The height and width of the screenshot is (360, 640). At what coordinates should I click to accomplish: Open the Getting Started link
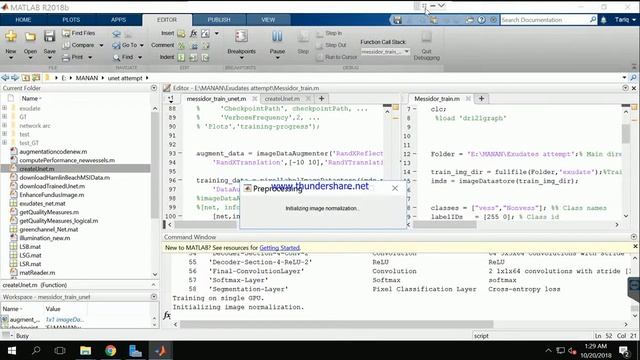coord(280,248)
